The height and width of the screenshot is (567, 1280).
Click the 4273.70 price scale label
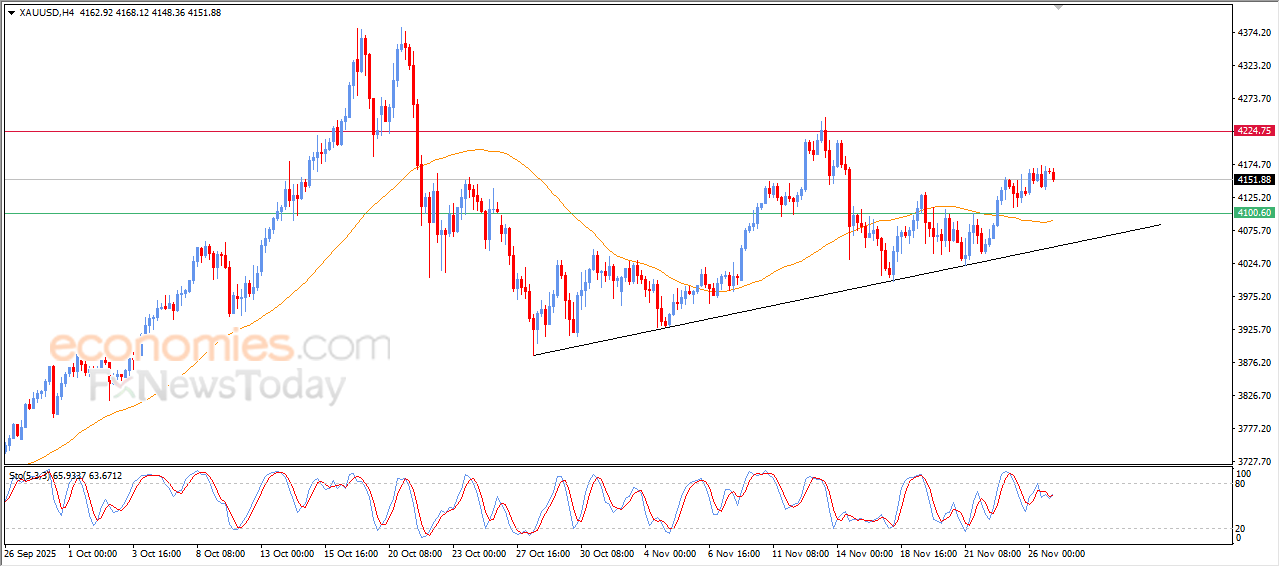coord(1254,99)
